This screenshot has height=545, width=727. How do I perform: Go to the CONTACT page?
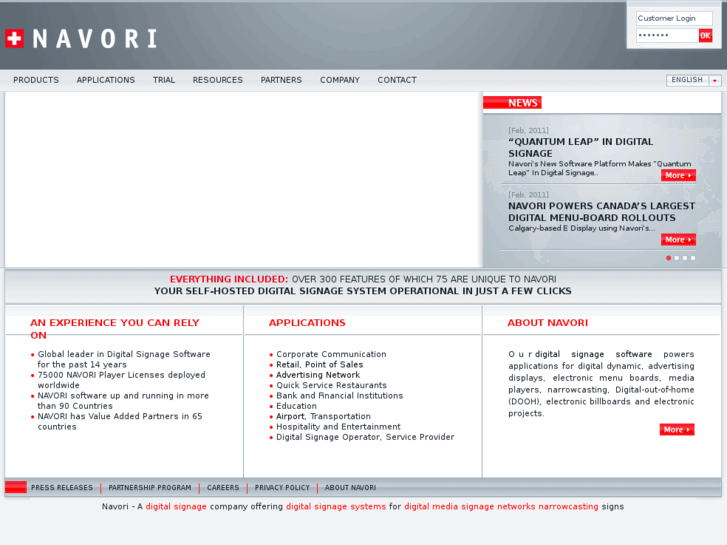tap(397, 80)
